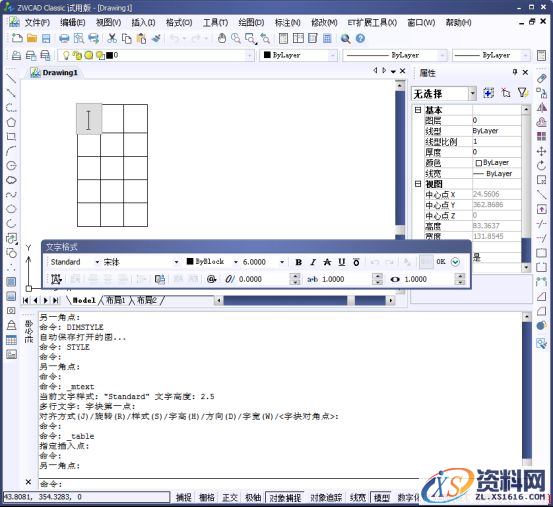The image size is (553, 507).
Task: Open the Help question mark icon
Action: click(x=360, y=38)
